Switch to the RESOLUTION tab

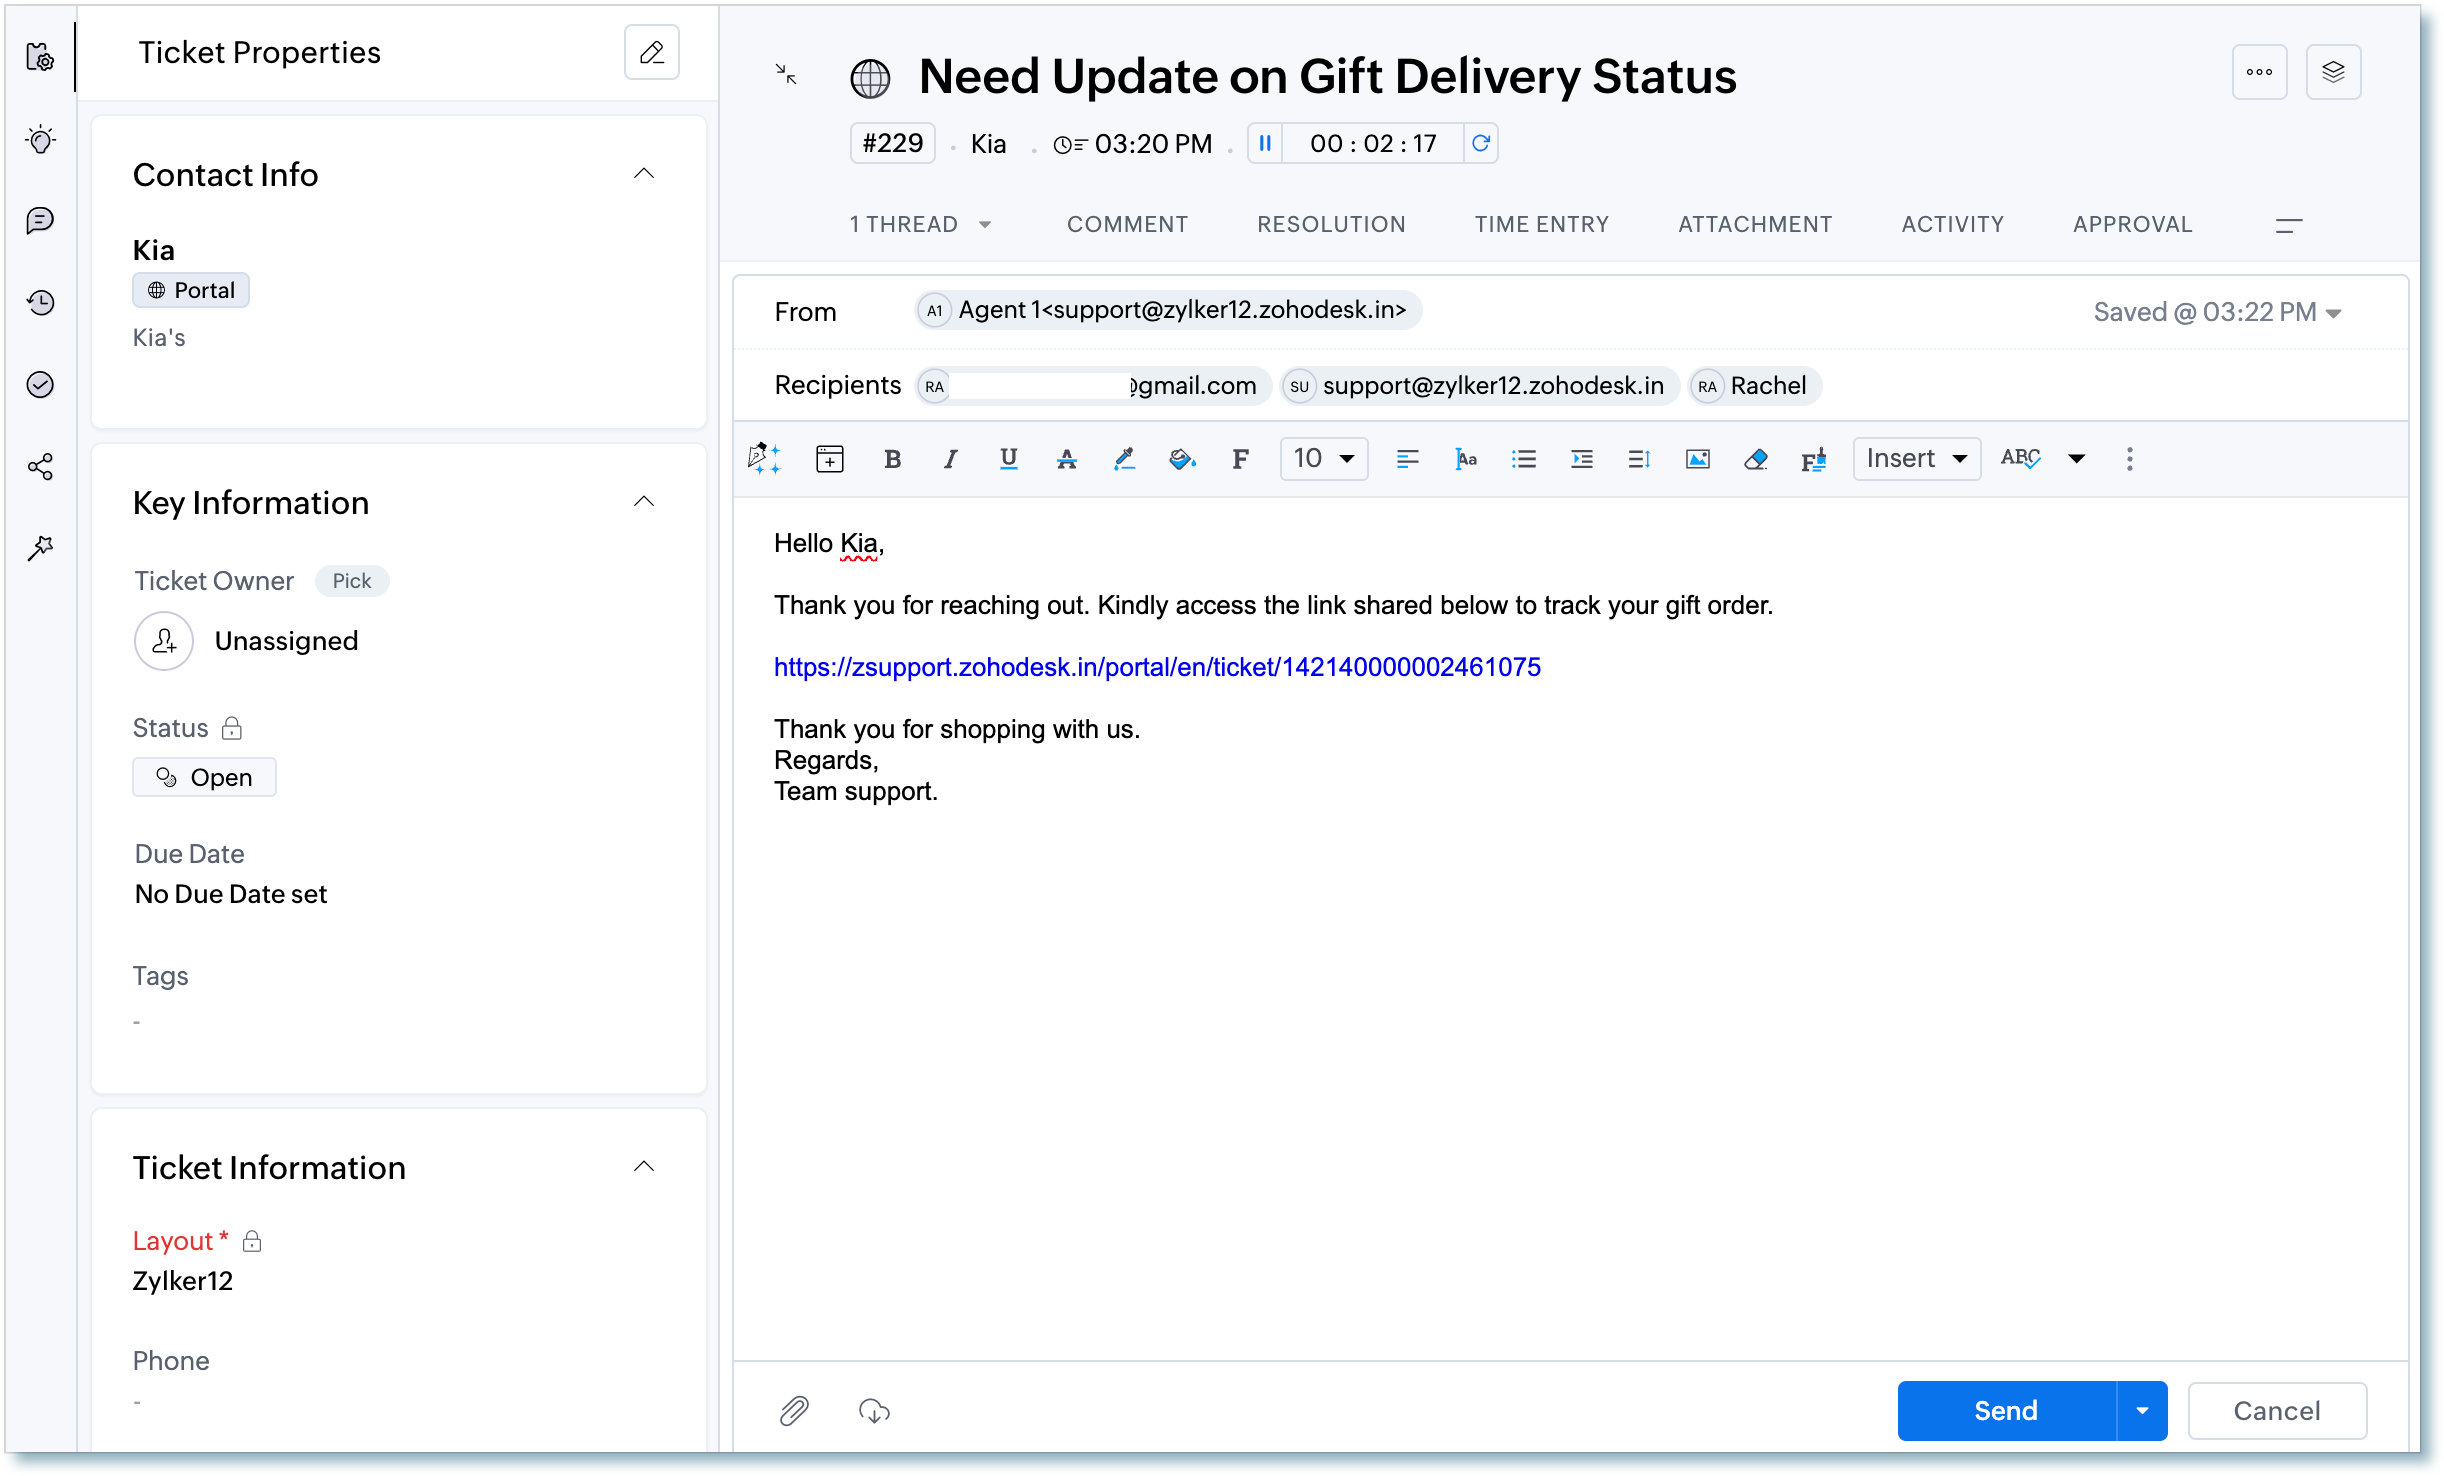tap(1331, 224)
